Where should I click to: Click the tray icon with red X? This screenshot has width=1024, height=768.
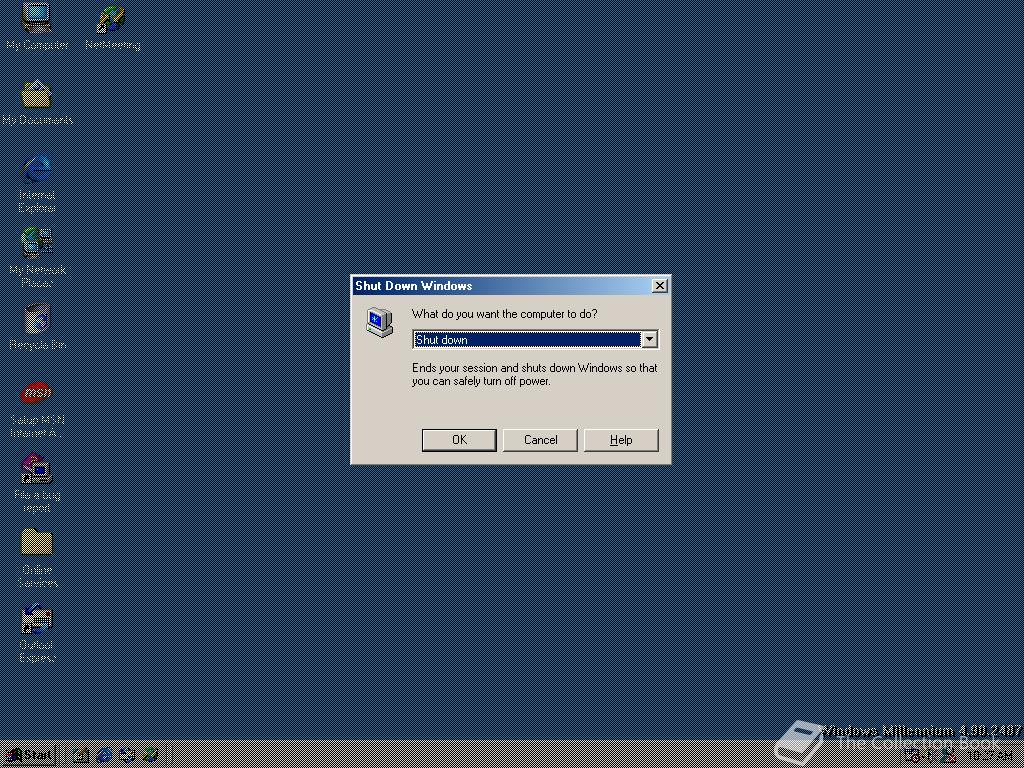tap(948, 756)
